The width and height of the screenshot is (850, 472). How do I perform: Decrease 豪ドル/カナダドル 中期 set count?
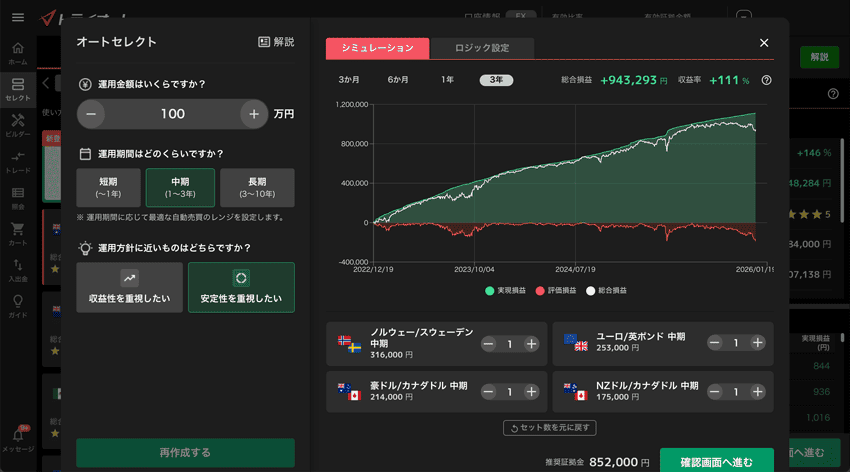point(488,392)
